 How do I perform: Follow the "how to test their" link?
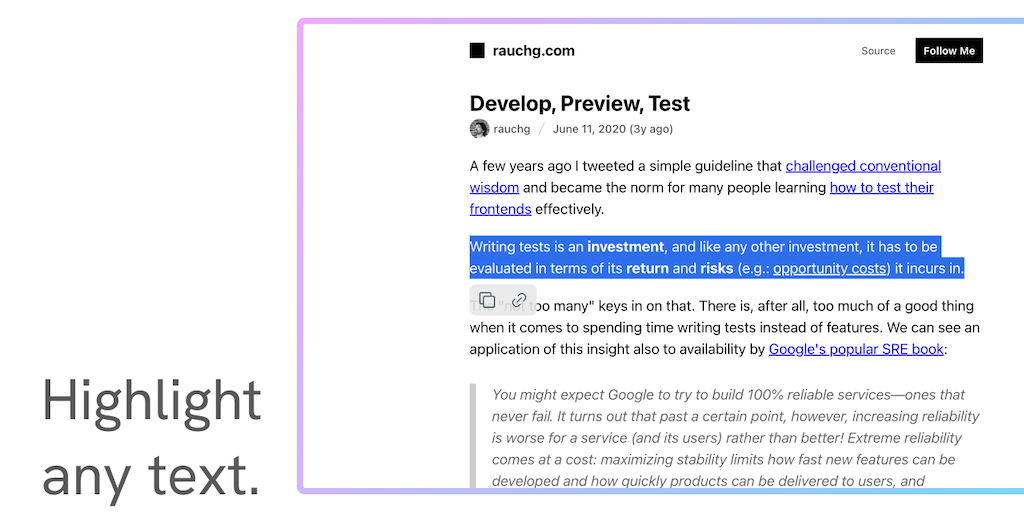(881, 187)
